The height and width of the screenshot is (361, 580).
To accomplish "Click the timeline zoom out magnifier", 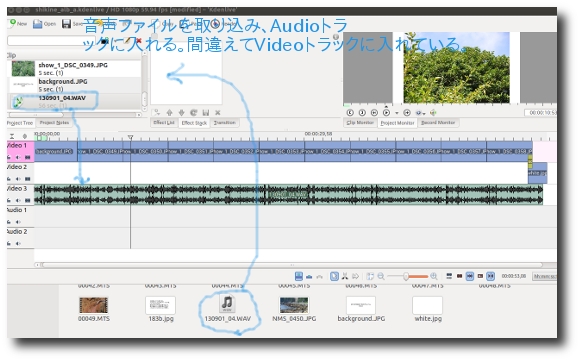I will pyautogui.click(x=381, y=276).
